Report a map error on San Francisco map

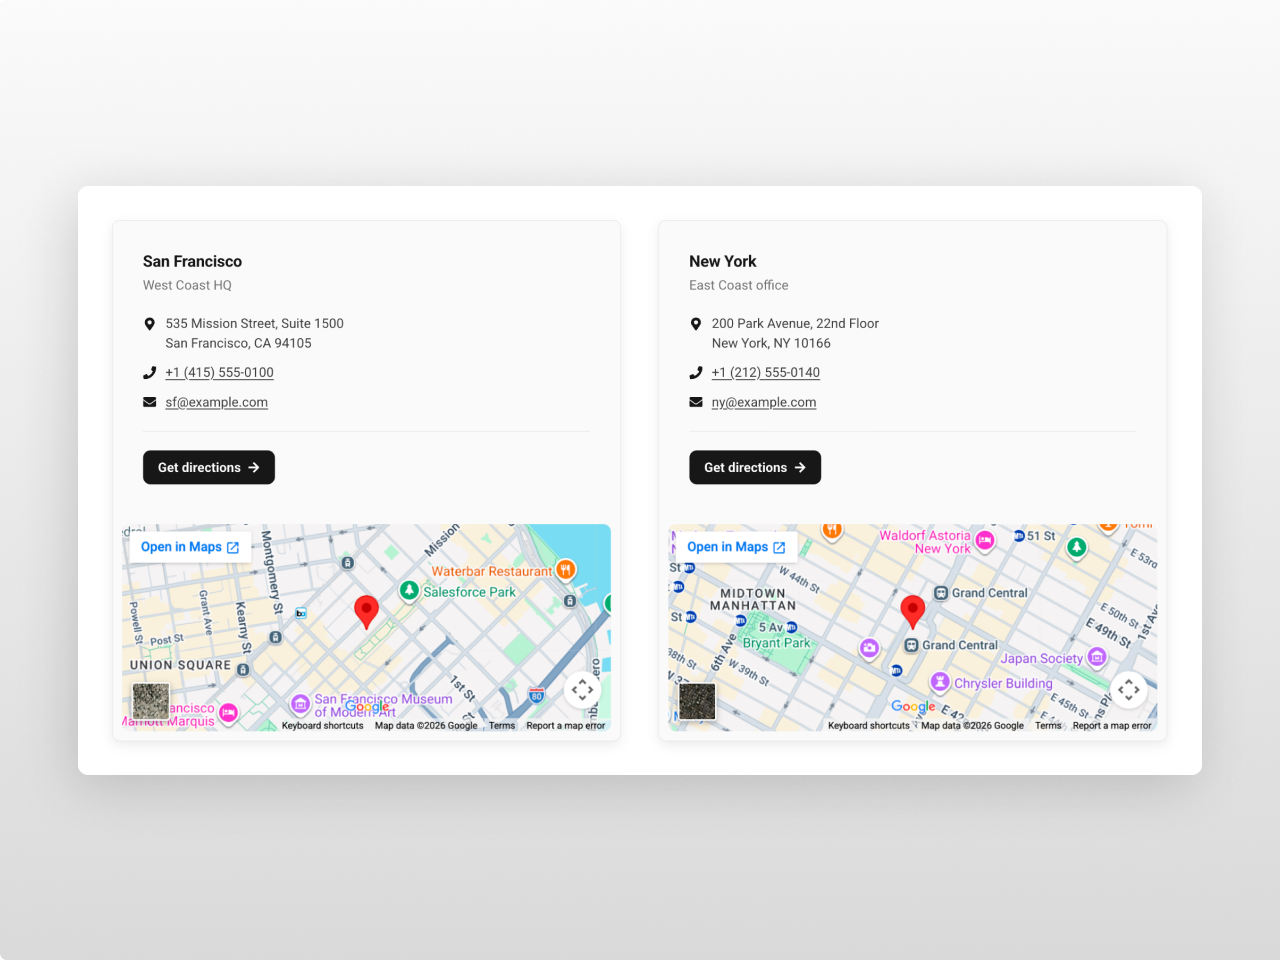tap(566, 726)
